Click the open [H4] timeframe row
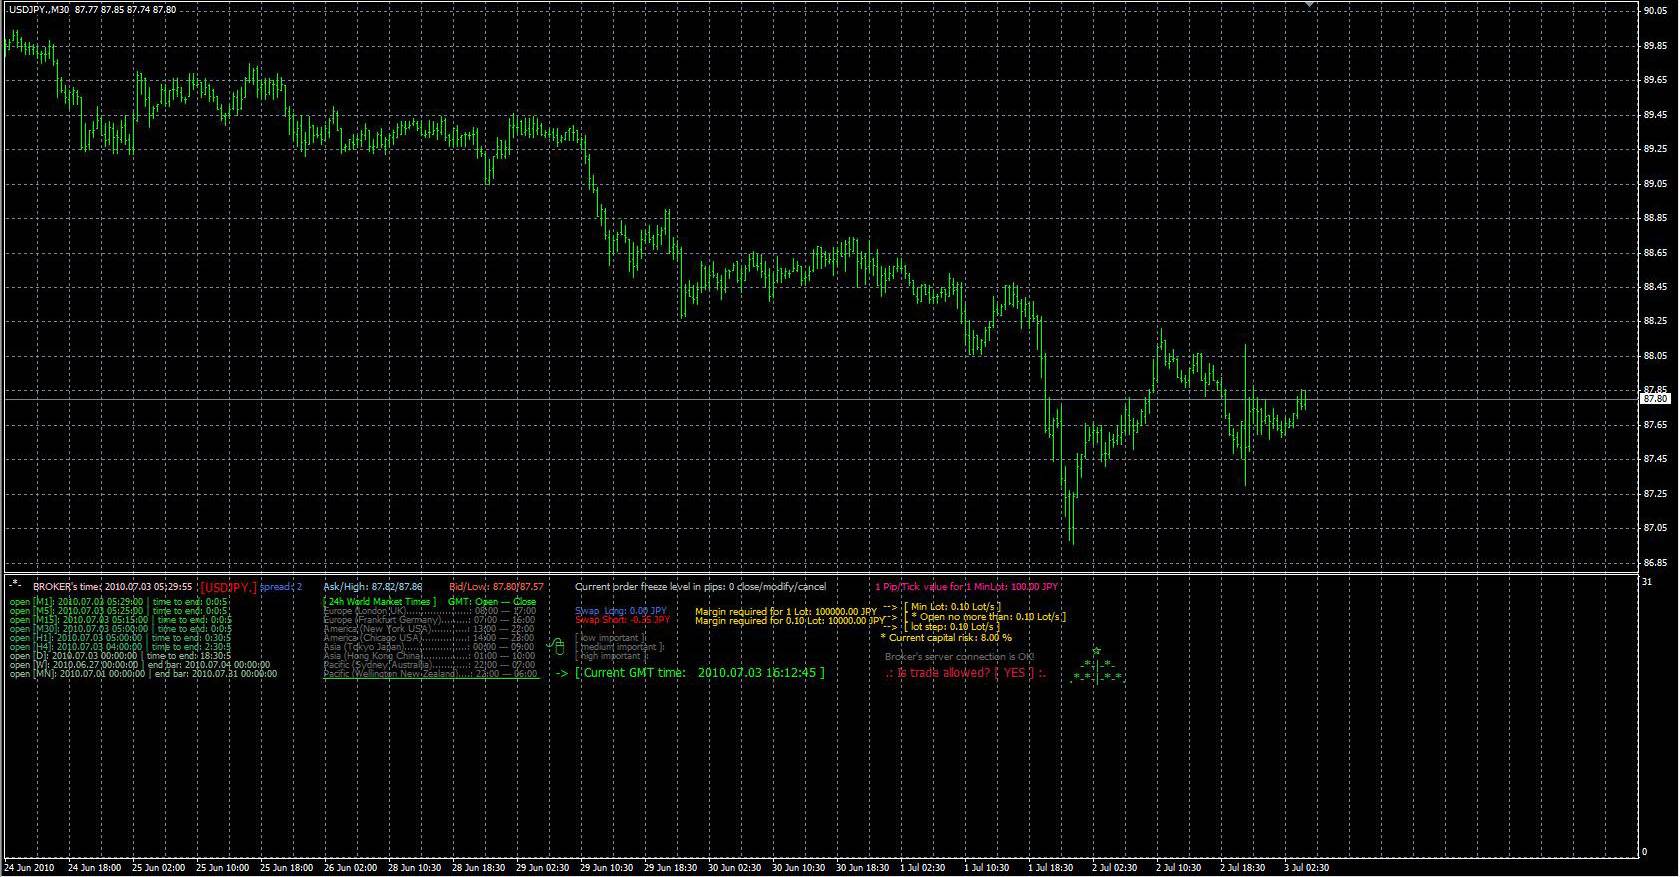This screenshot has height=877, width=1680. coord(120,647)
